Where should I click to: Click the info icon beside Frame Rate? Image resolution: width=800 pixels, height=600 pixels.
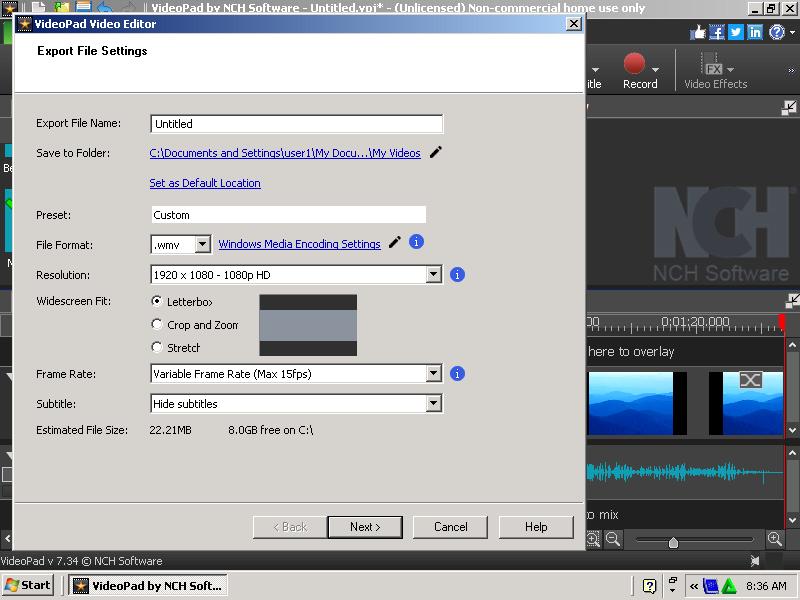click(x=457, y=374)
